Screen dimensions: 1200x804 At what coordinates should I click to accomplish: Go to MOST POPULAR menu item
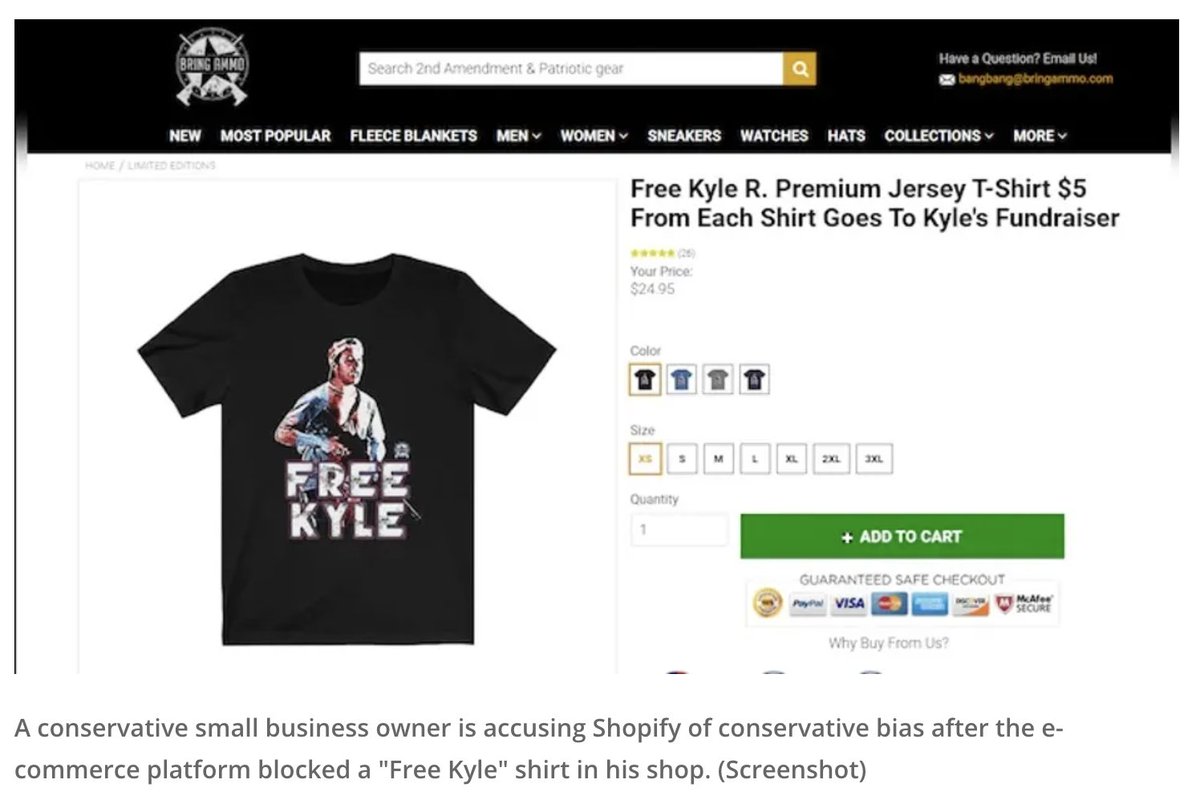[x=275, y=136]
